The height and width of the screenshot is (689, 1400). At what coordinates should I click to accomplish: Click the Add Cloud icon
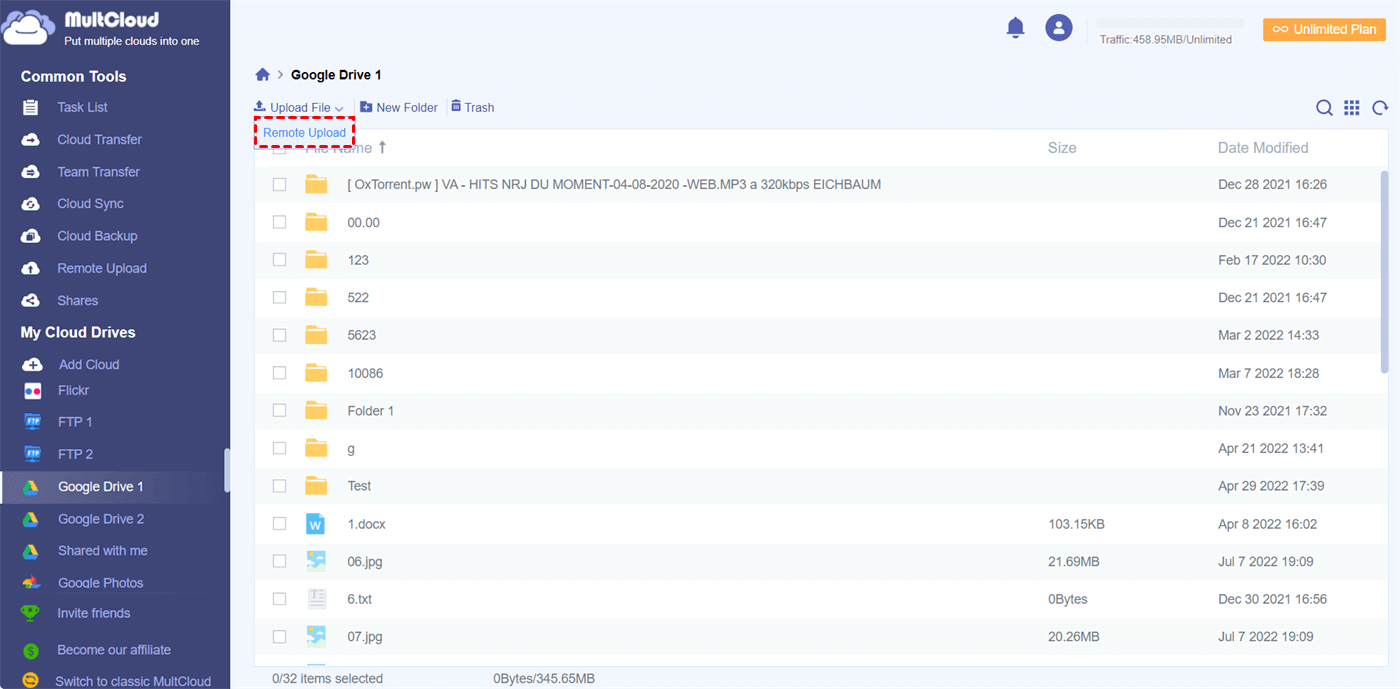point(32,365)
